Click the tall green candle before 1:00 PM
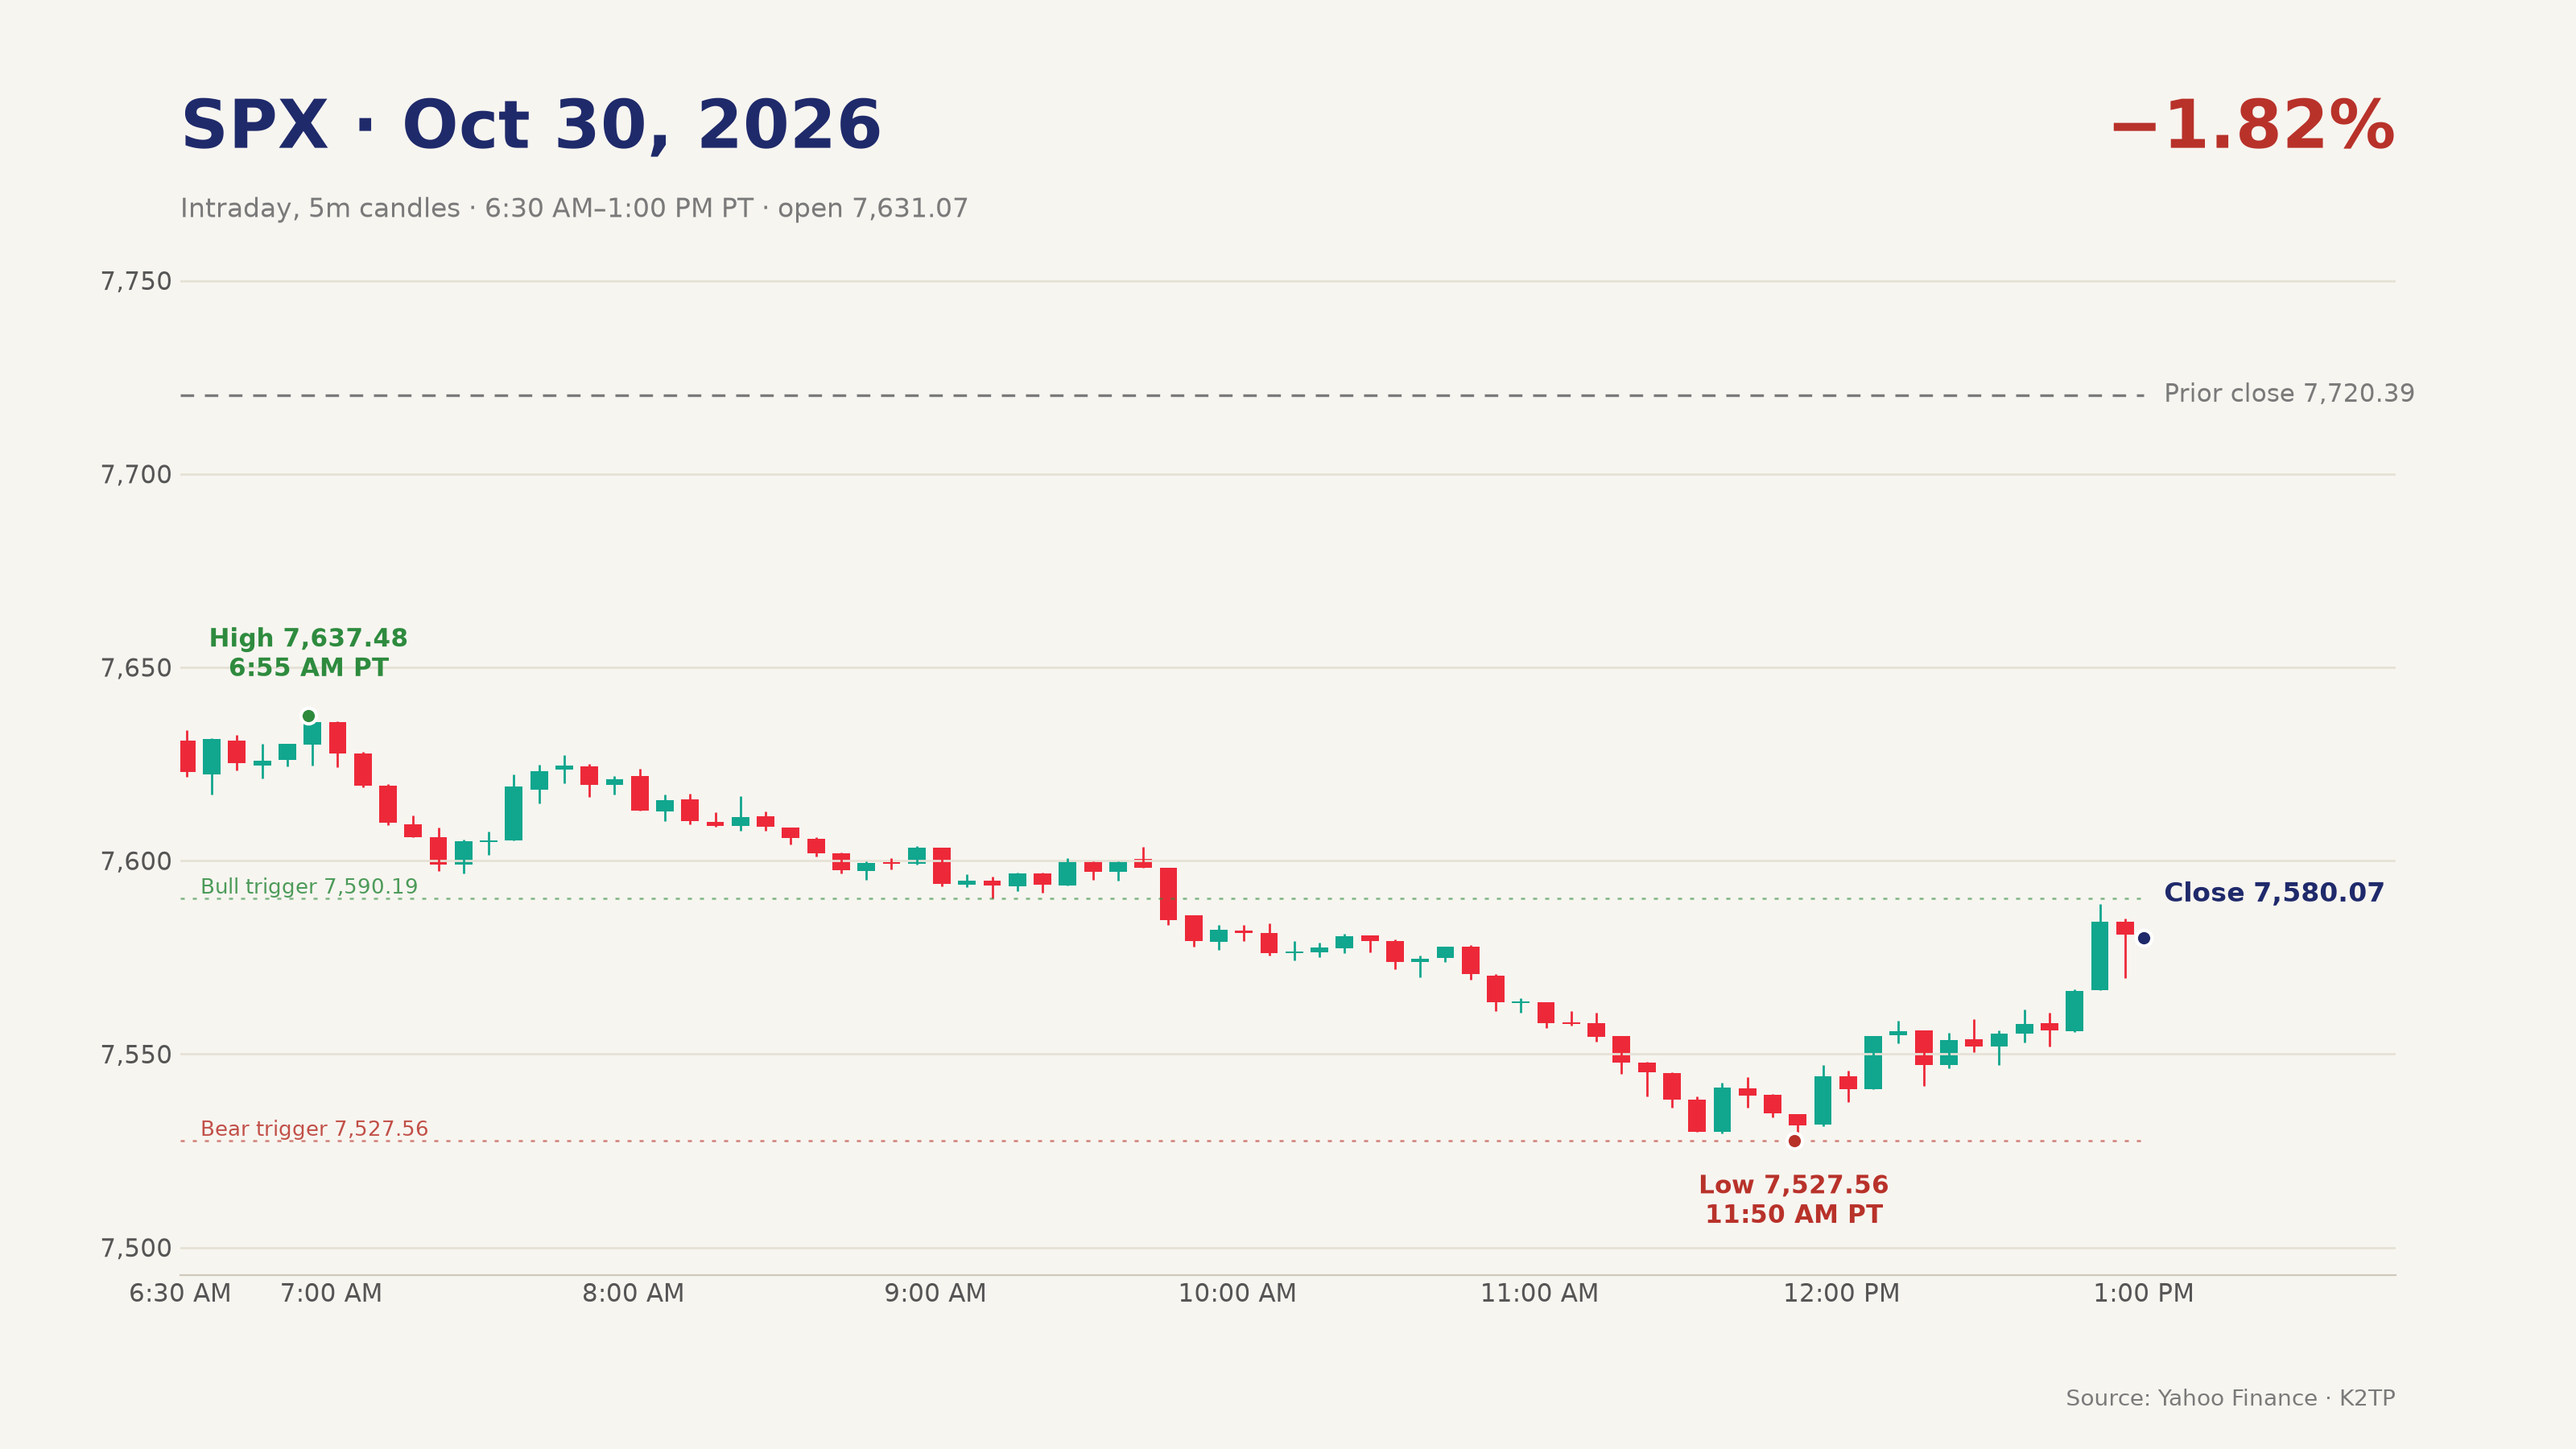 tap(2100, 955)
